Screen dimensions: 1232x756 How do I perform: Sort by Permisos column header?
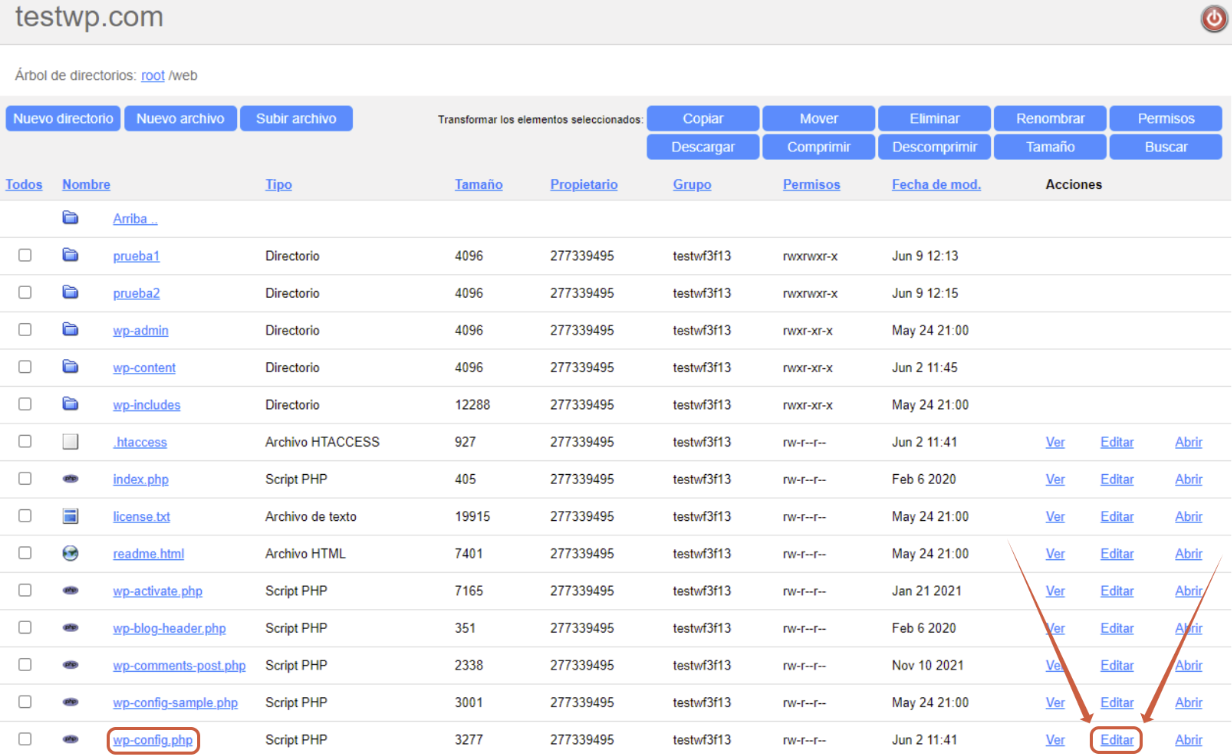tap(811, 185)
